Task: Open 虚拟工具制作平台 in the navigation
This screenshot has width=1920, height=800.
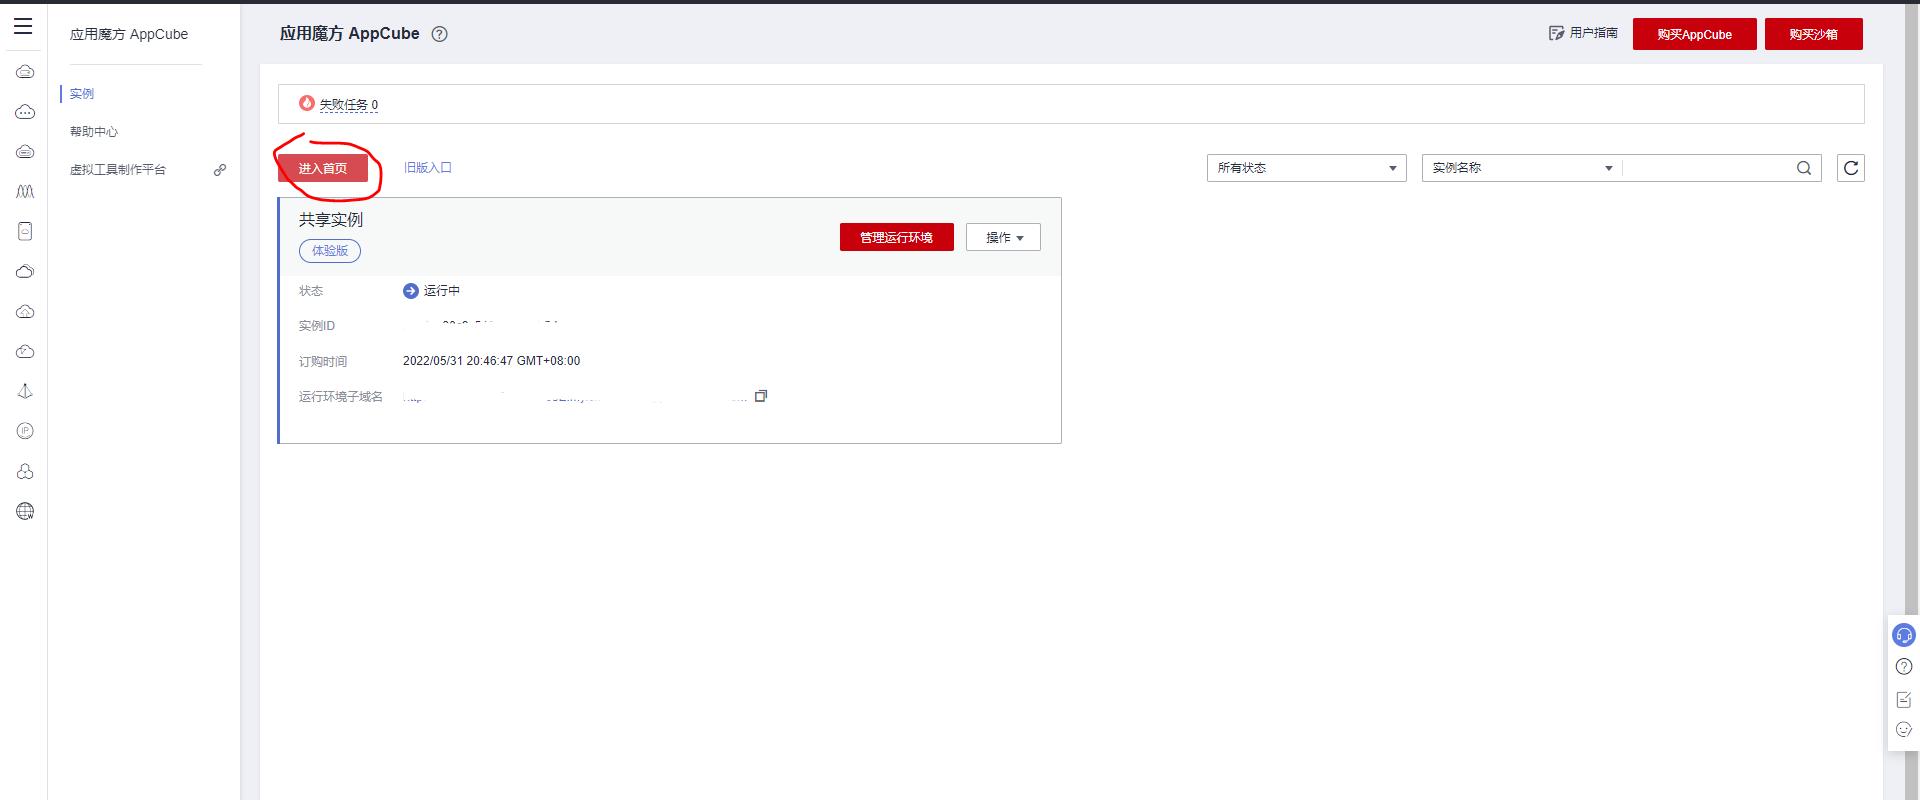Action: click(118, 170)
